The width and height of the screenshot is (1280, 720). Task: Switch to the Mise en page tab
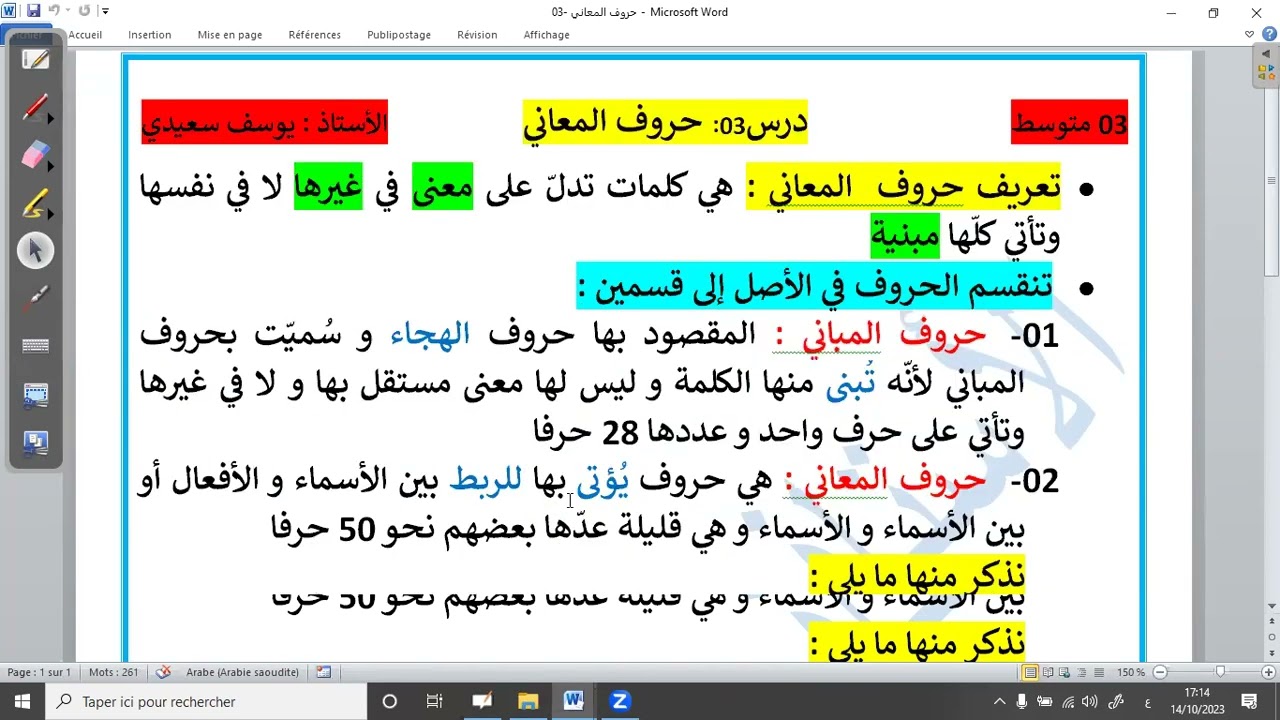coord(230,35)
